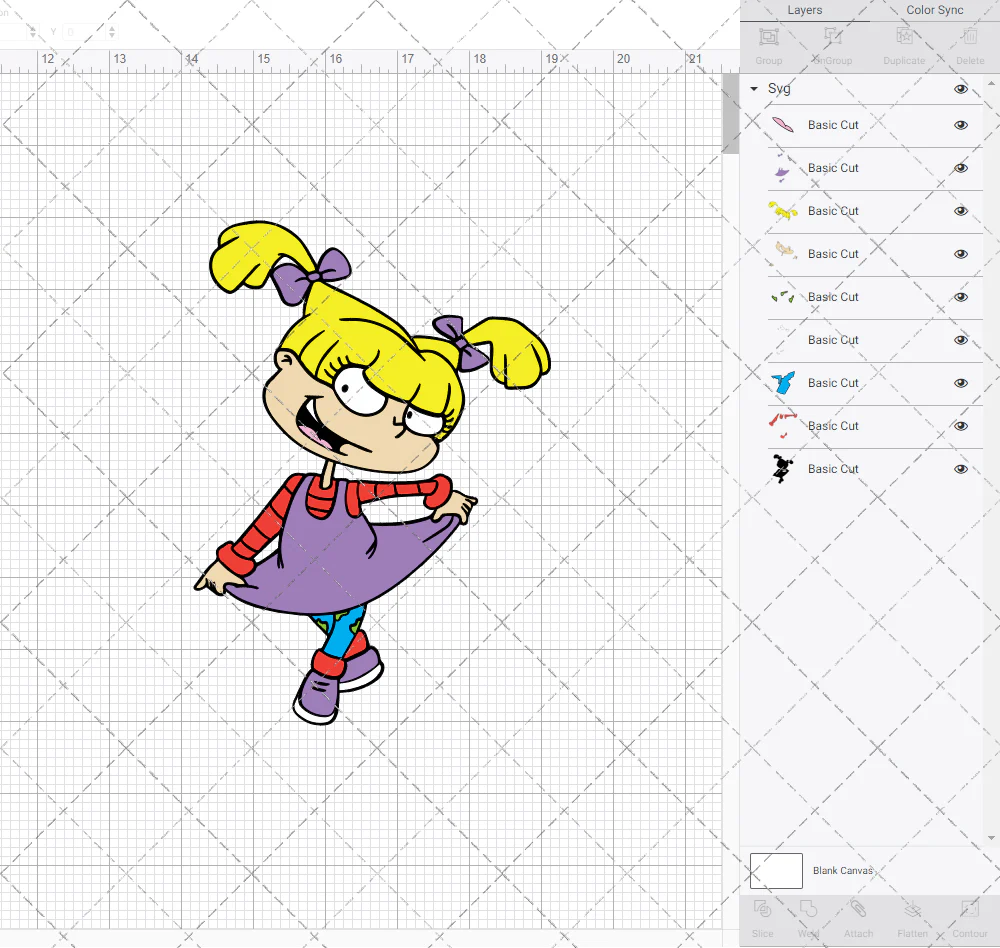Open the Layers tab
Screen dimensions: 1000x948
click(x=804, y=10)
